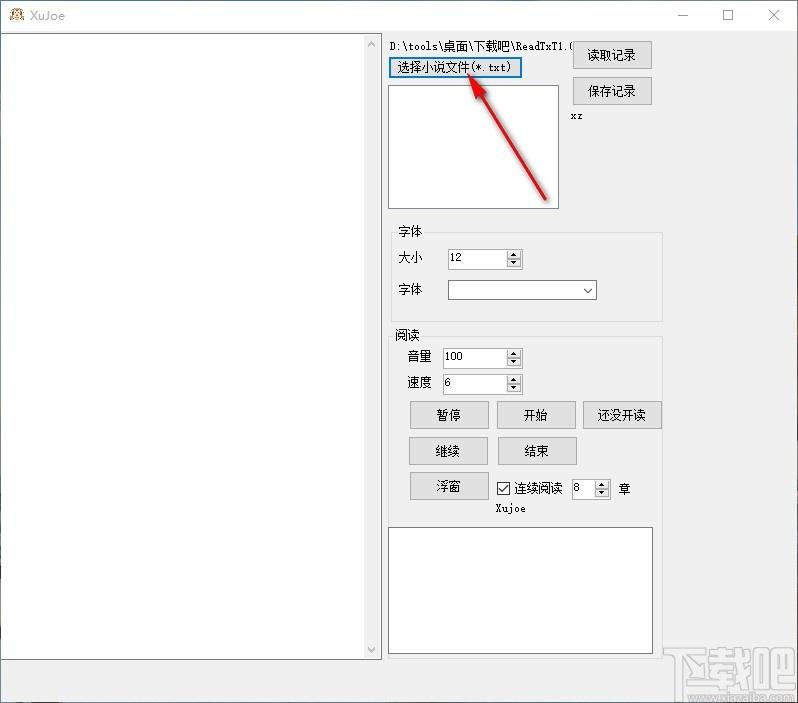Click the 保存记录 button
The image size is (798, 703).
612,91
